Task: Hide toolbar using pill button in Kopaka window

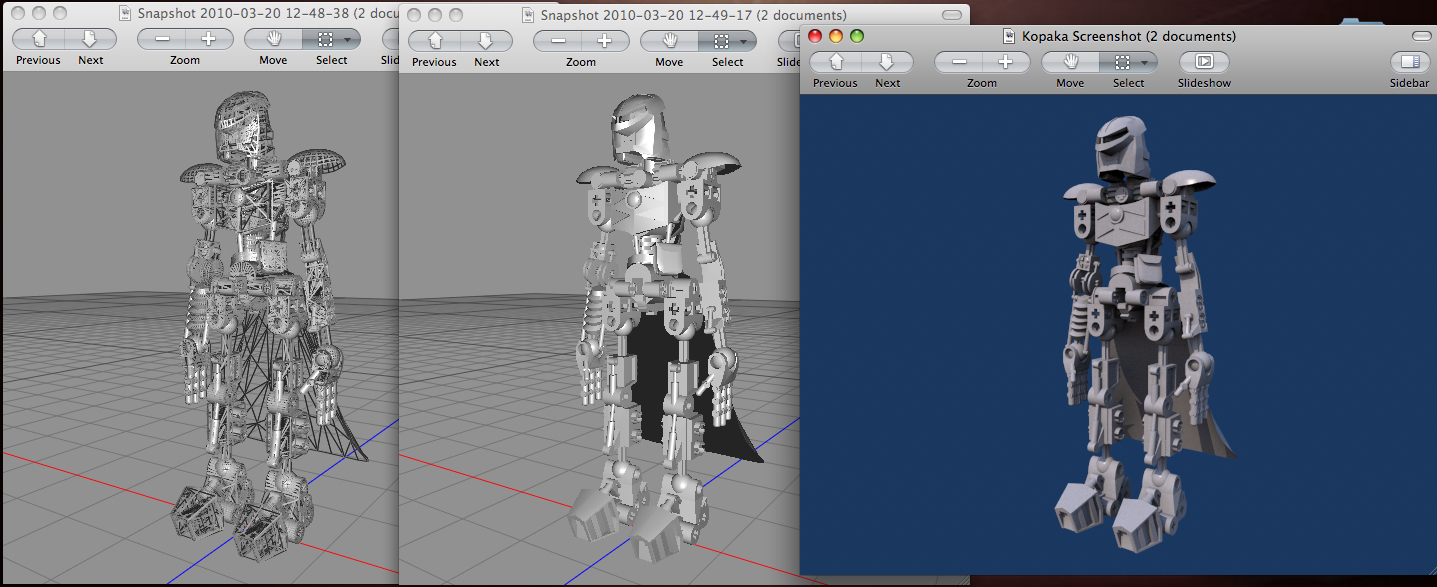Action: tap(1421, 36)
